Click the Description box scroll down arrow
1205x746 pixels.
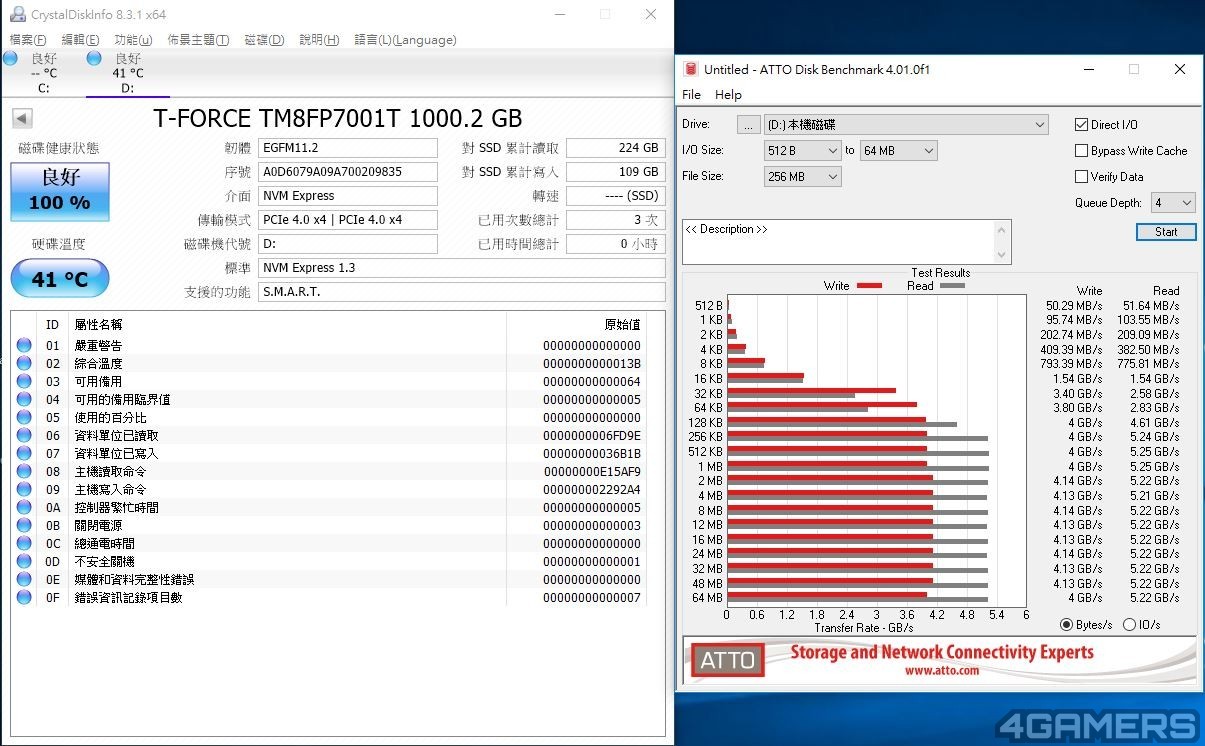[1003, 256]
